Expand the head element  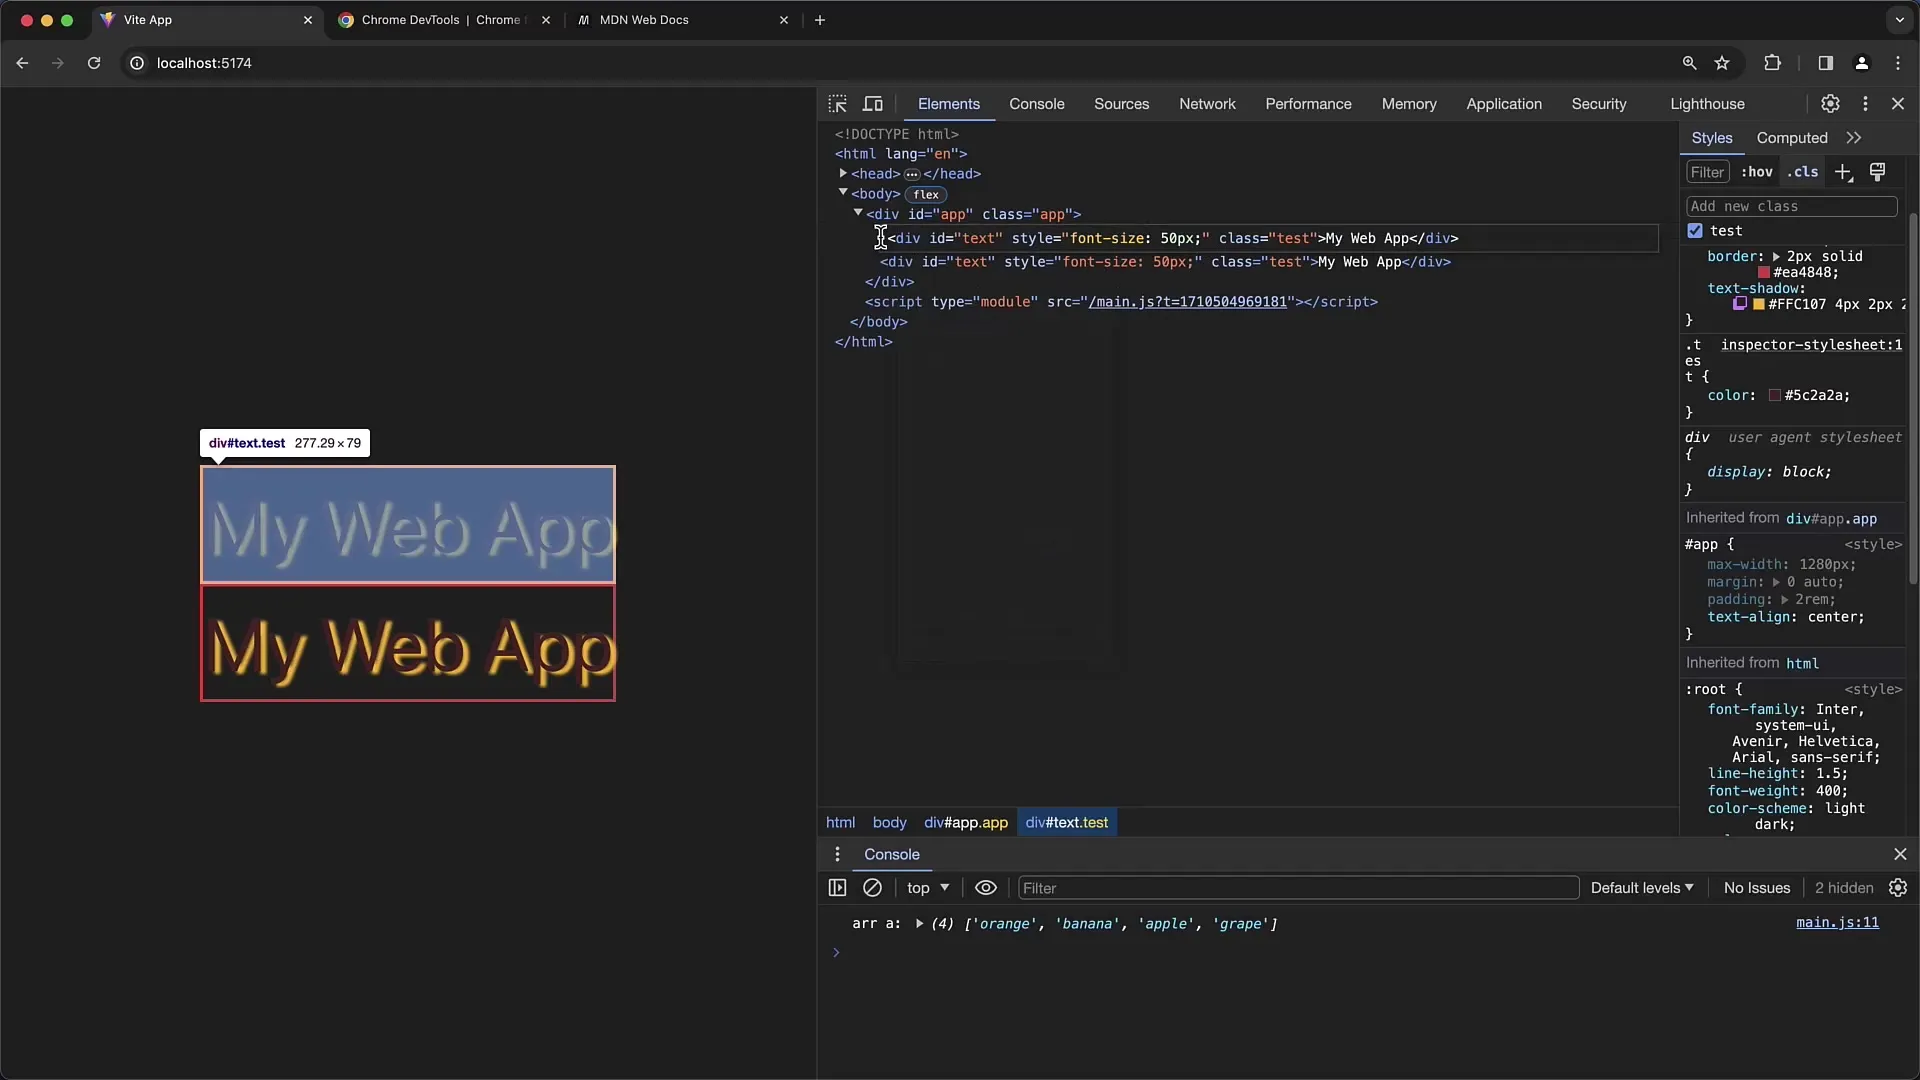click(843, 173)
